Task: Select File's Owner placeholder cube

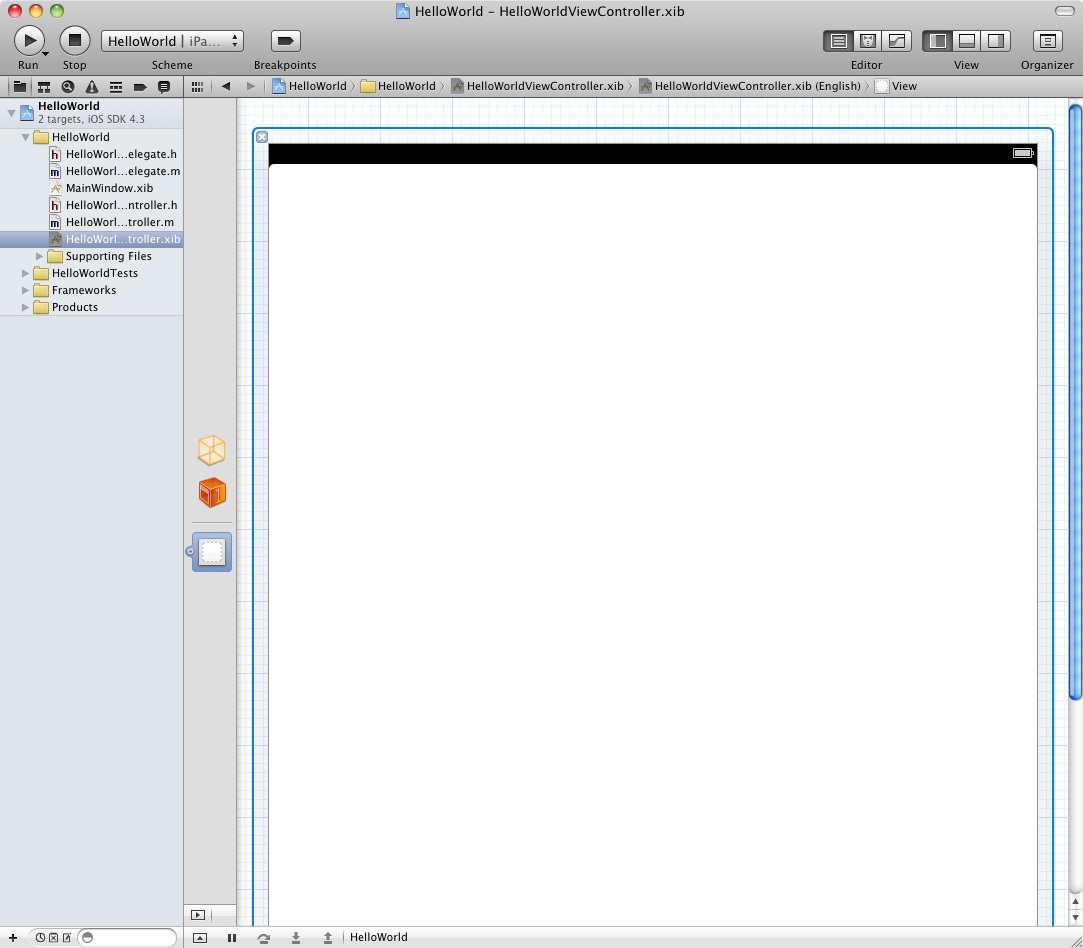Action: tap(211, 450)
